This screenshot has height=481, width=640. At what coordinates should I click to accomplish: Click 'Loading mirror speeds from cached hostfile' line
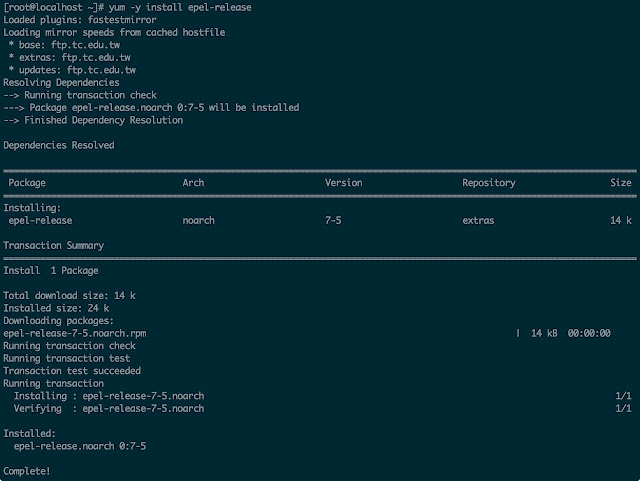tap(114, 32)
